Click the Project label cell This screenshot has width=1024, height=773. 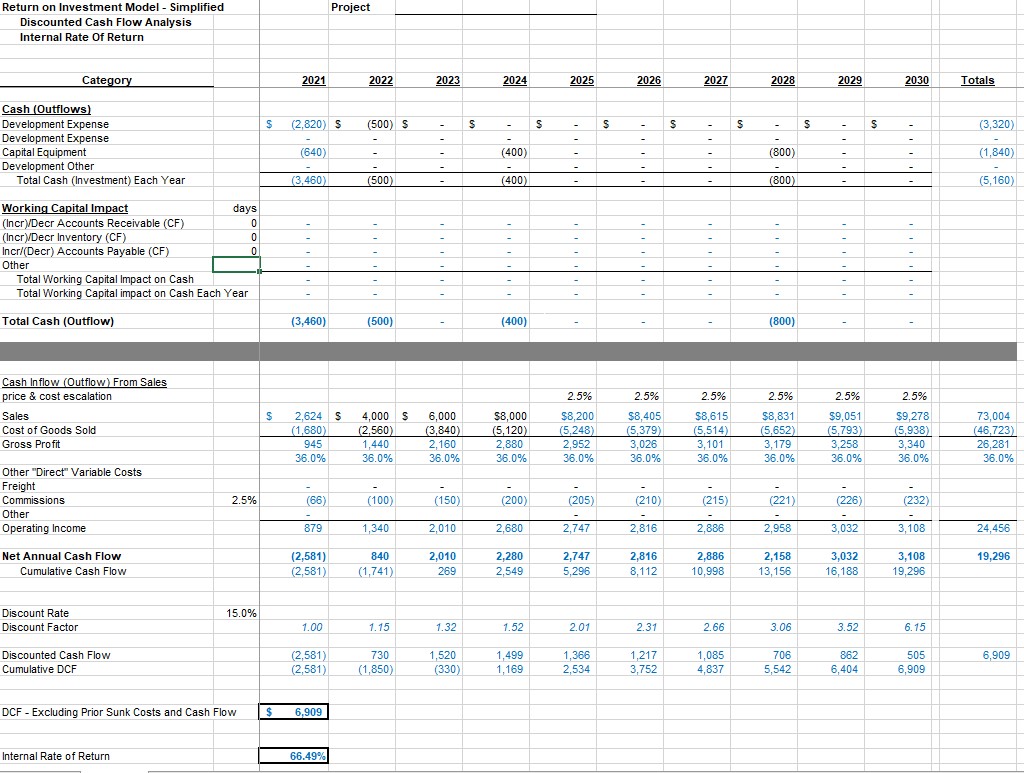pyautogui.click(x=351, y=7)
